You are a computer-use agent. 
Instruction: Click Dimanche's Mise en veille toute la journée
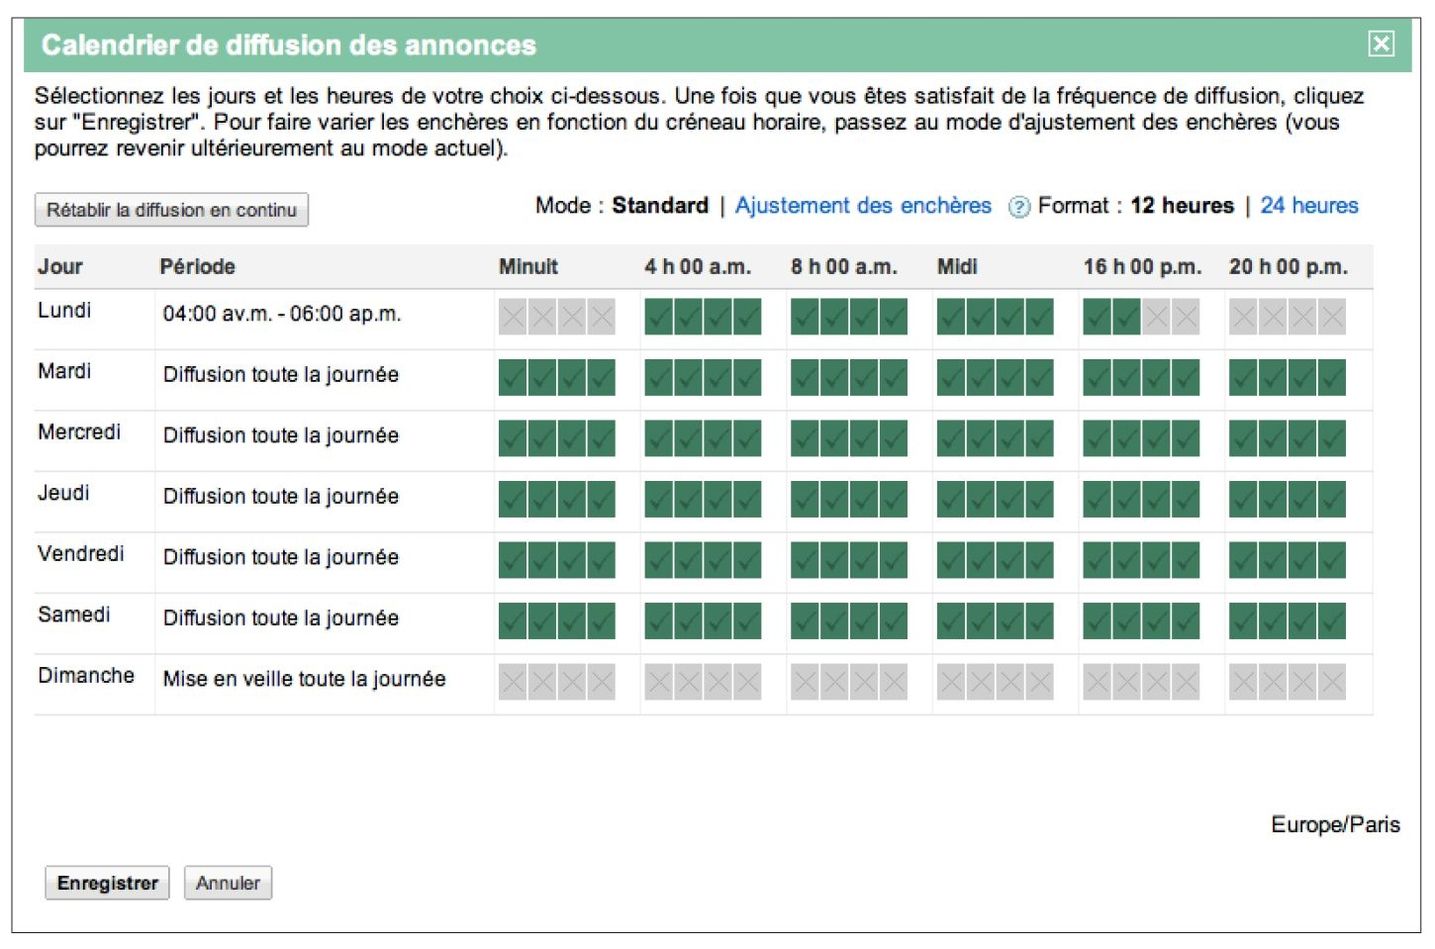[x=304, y=679]
